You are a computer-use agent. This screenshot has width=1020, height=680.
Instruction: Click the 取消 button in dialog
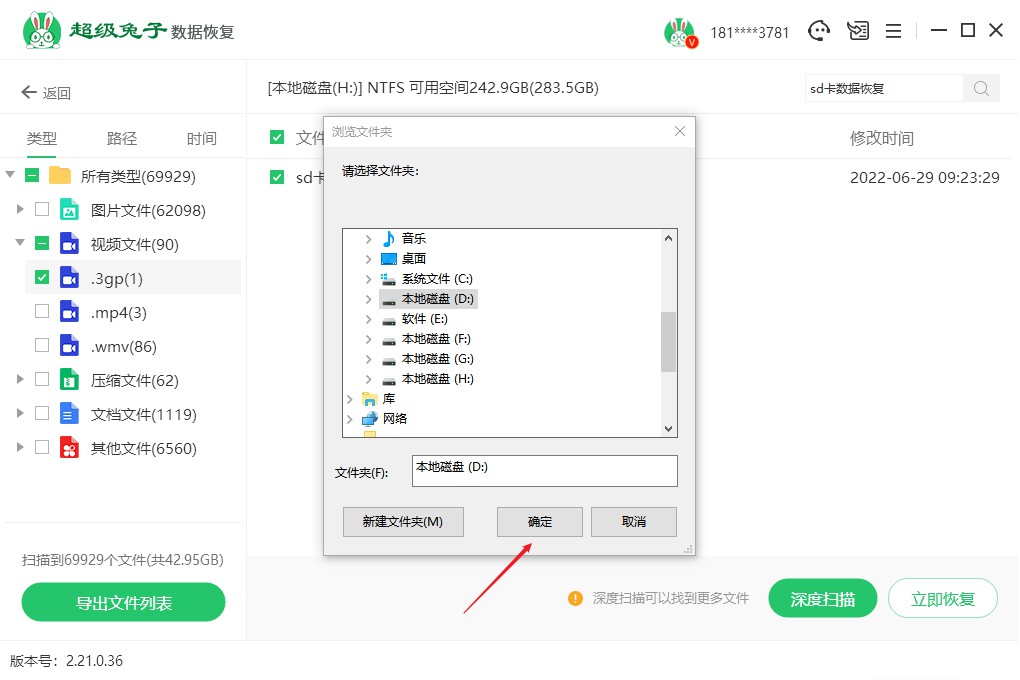pyautogui.click(x=634, y=522)
